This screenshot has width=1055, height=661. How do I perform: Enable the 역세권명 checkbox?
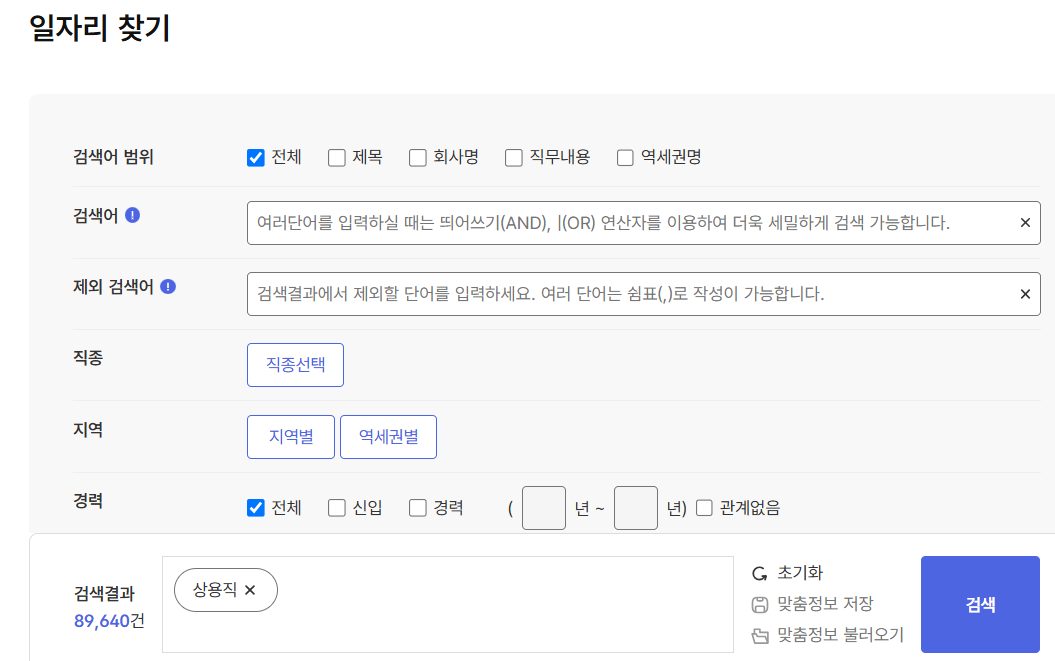[625, 158]
